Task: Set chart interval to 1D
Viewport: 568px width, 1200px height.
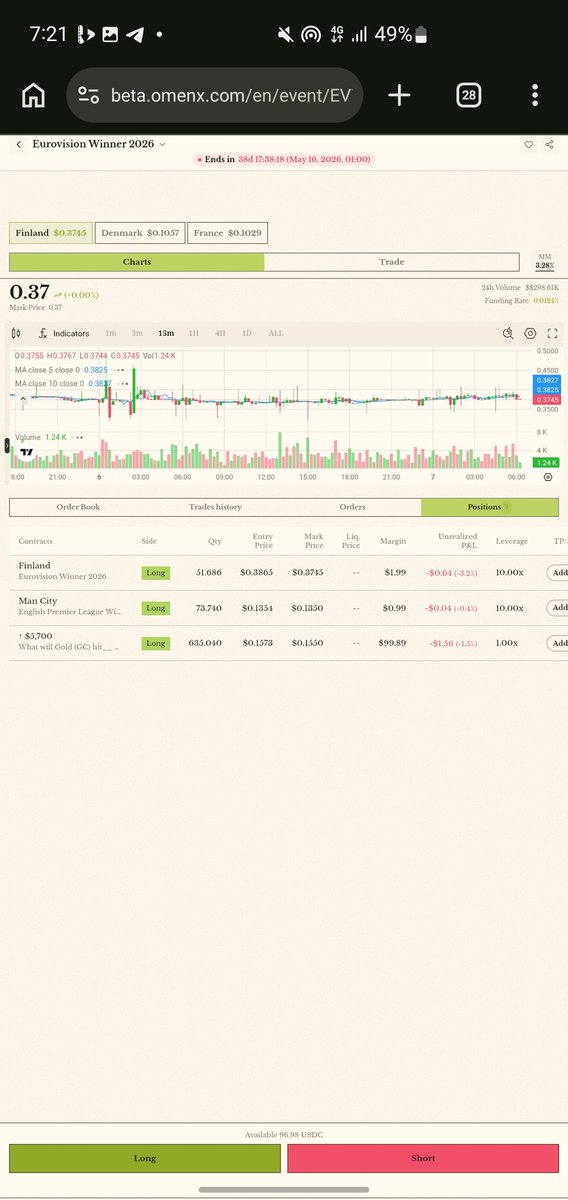Action: (247, 333)
